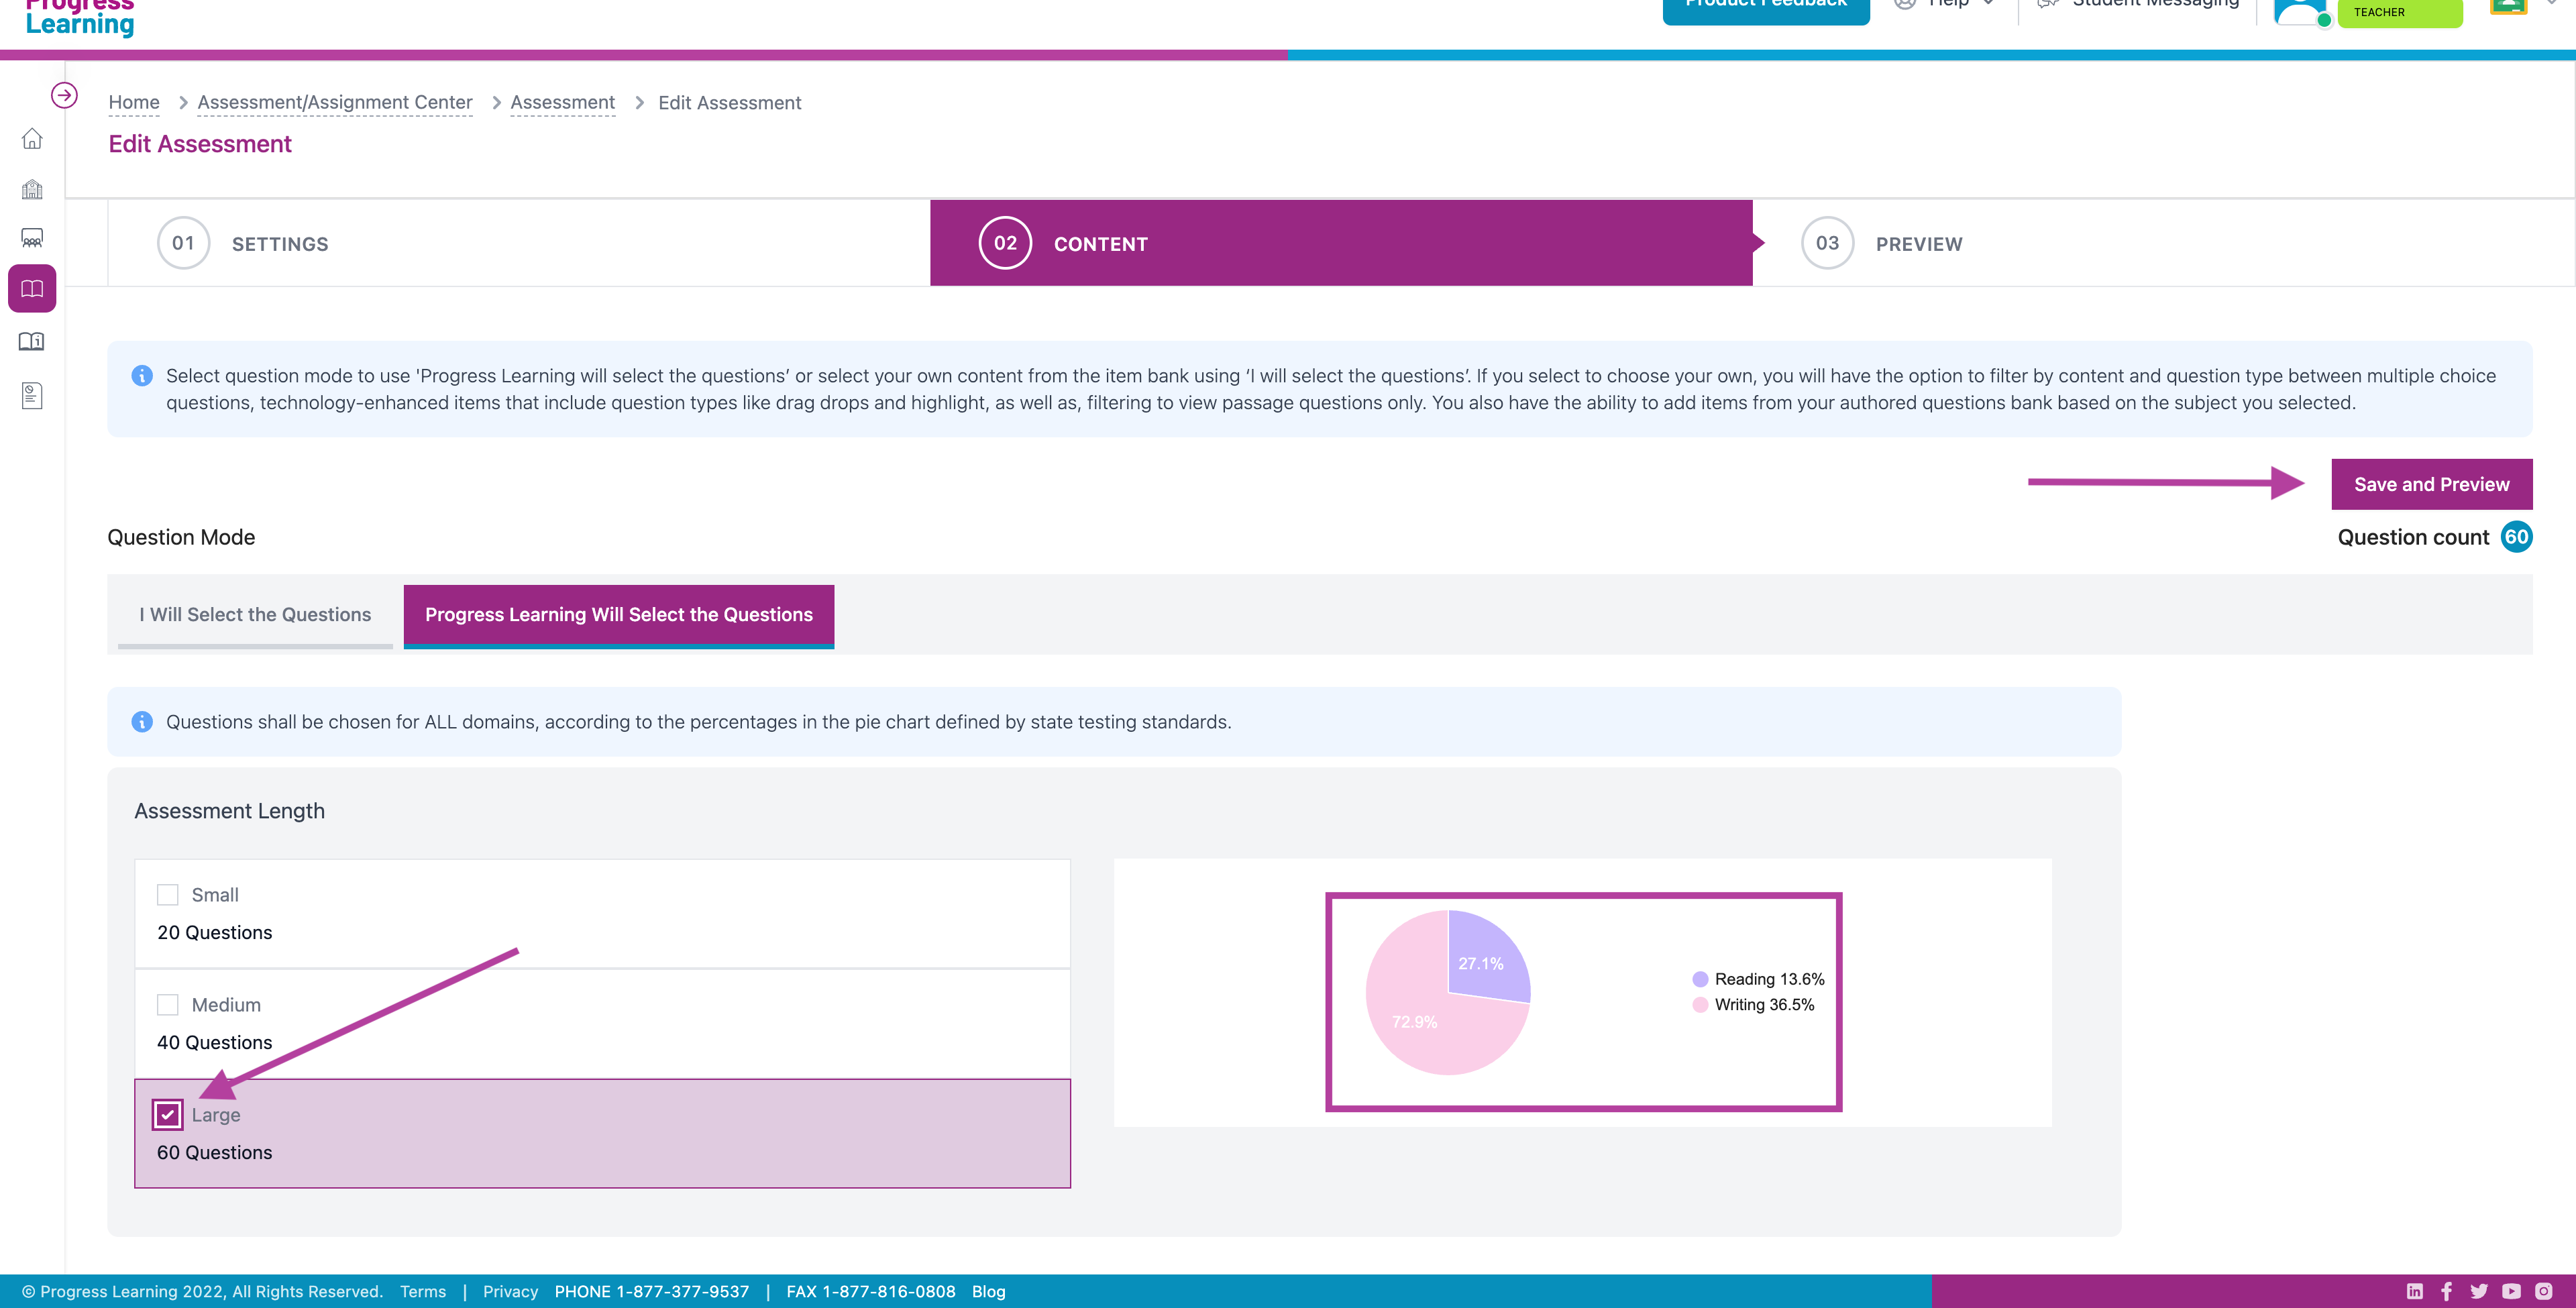
Task: Click the info icon in question mode notice
Action: 142,376
